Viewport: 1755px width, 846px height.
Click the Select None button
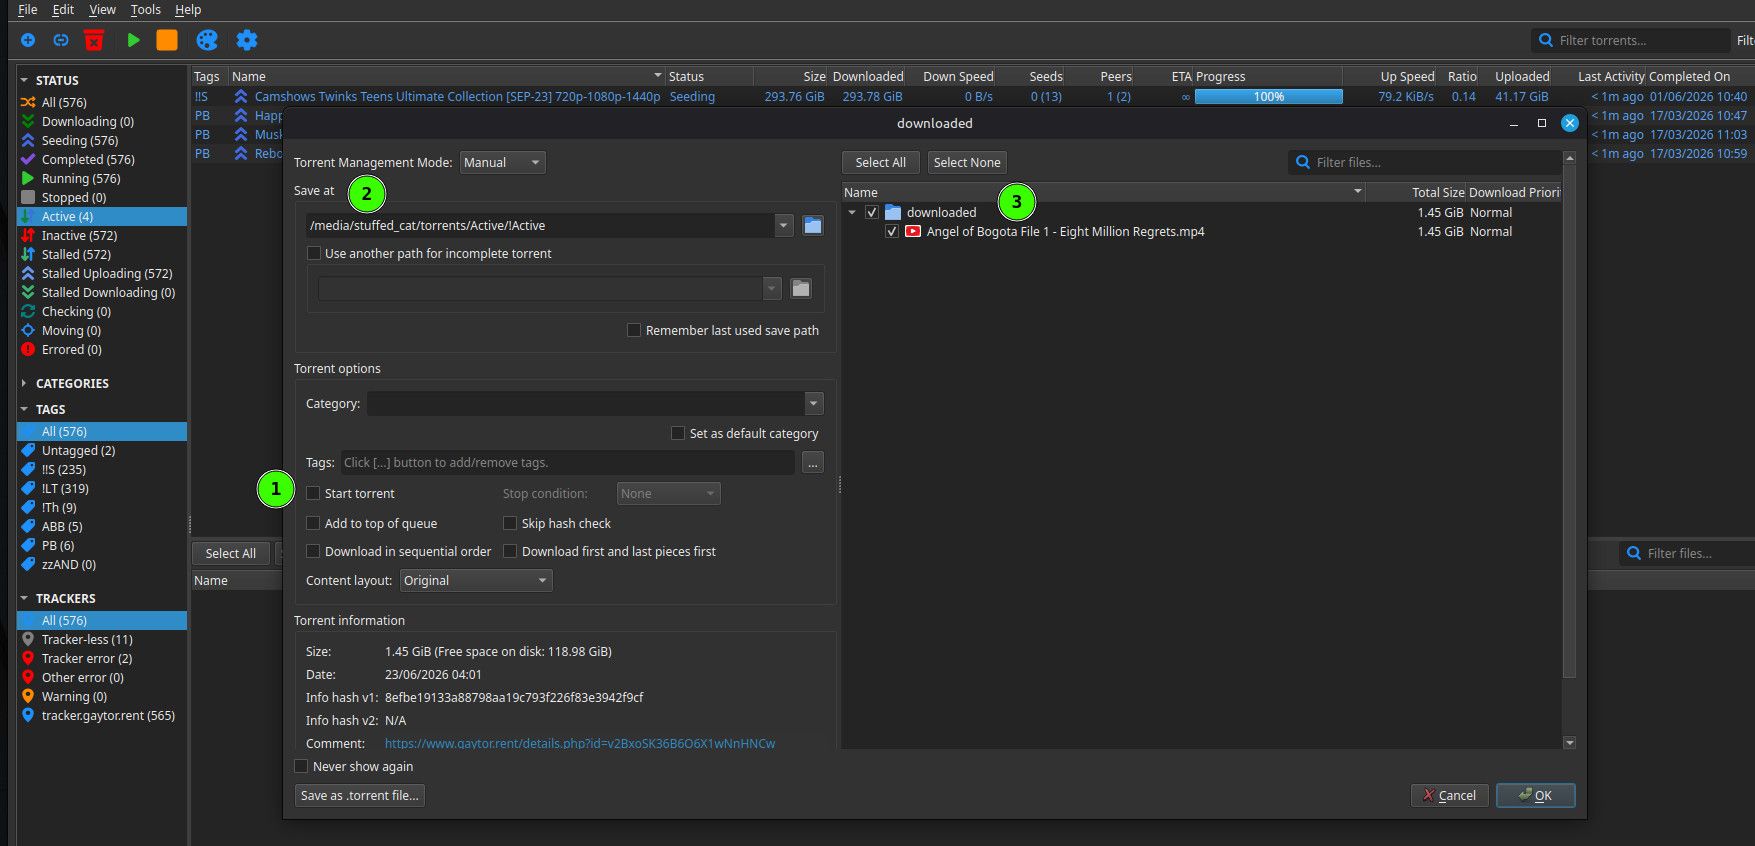pyautogui.click(x=967, y=162)
